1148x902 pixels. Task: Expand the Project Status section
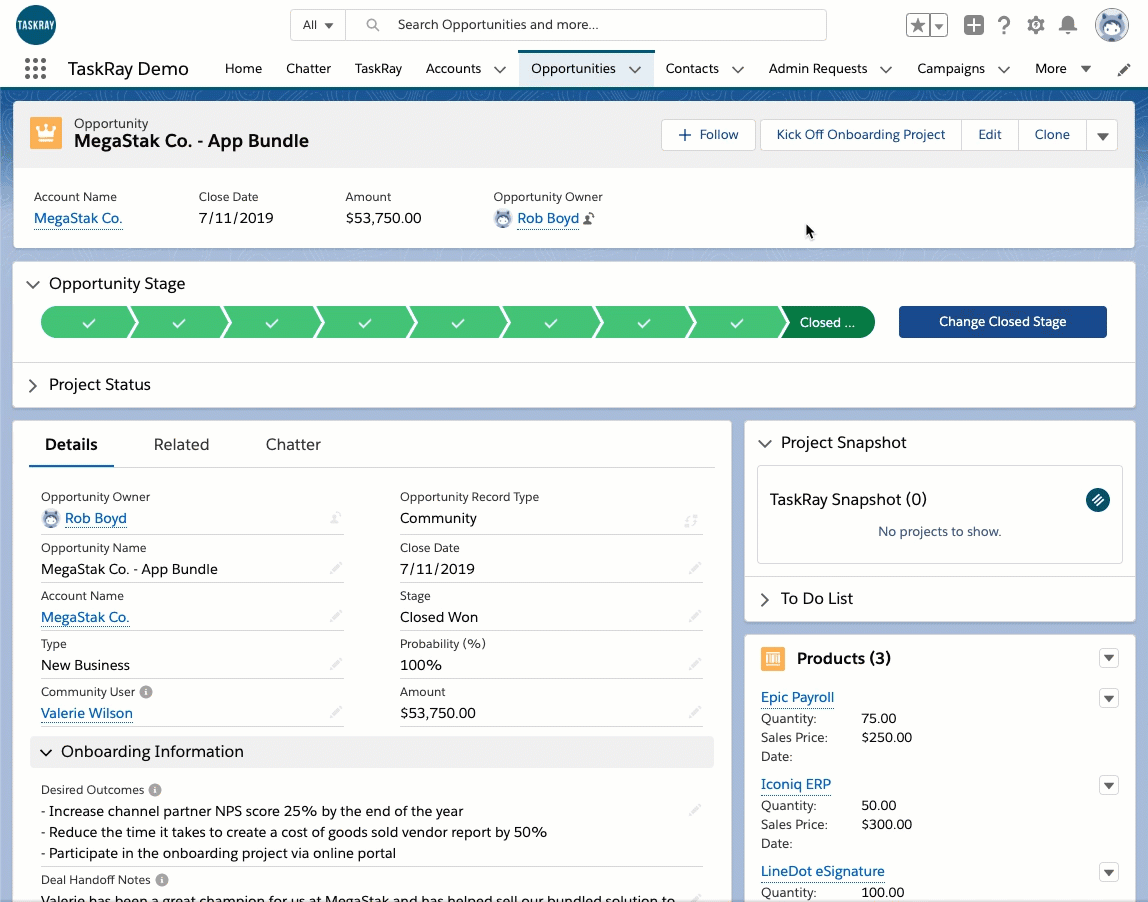(33, 384)
